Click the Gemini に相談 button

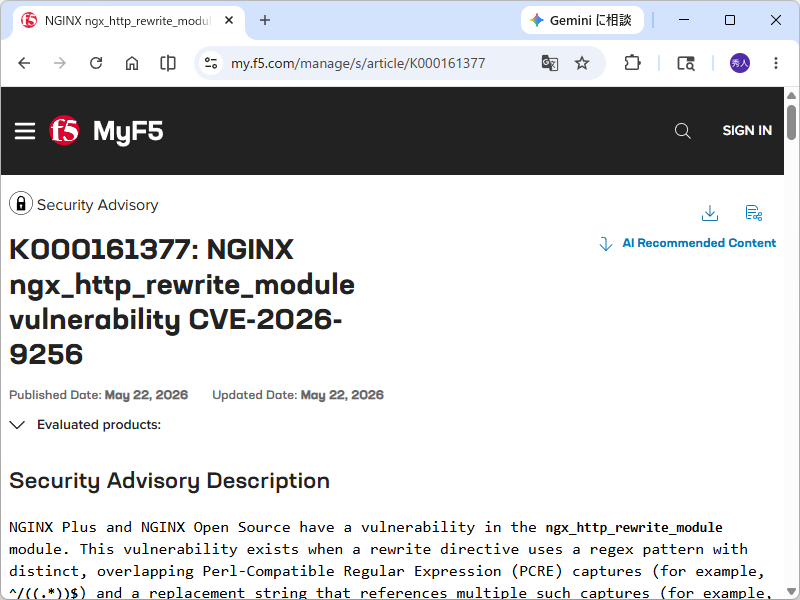click(582, 20)
